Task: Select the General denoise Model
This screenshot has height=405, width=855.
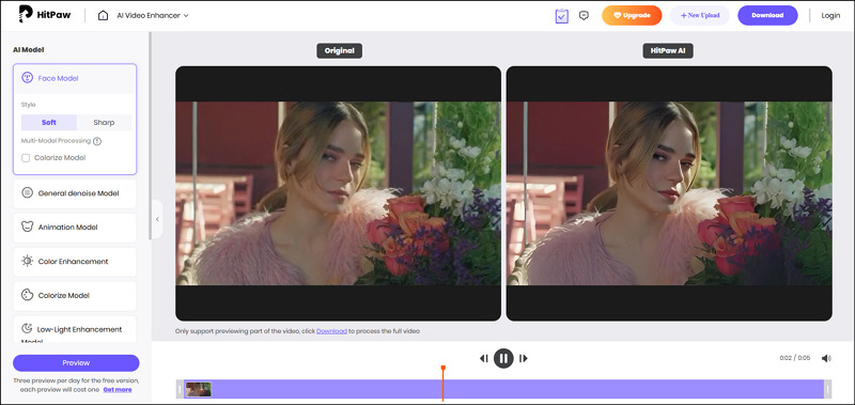Action: pos(75,193)
